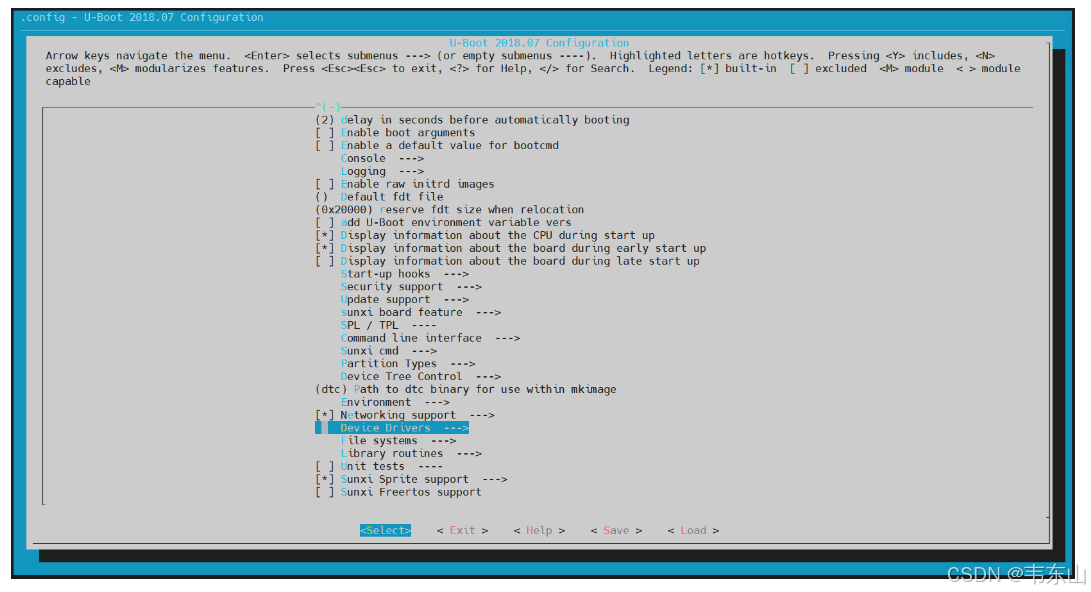Toggle add U-Boot environment variable vers

pos(325,223)
